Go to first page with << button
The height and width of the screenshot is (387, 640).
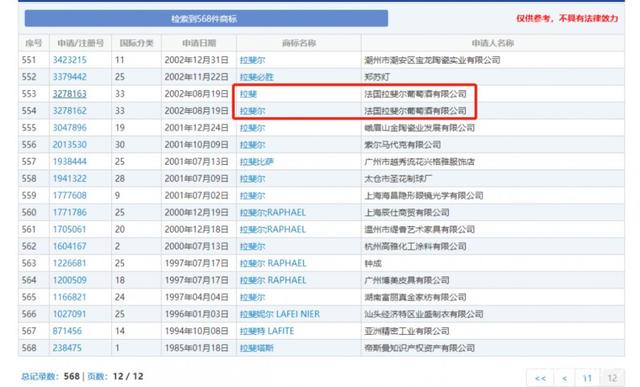click(540, 378)
